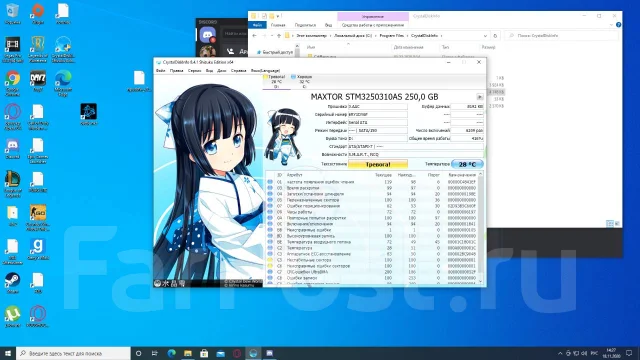Screen dimensions: 640x360
Task: Open the Главная ribbon tab in Explorer
Action: (x=278, y=25)
